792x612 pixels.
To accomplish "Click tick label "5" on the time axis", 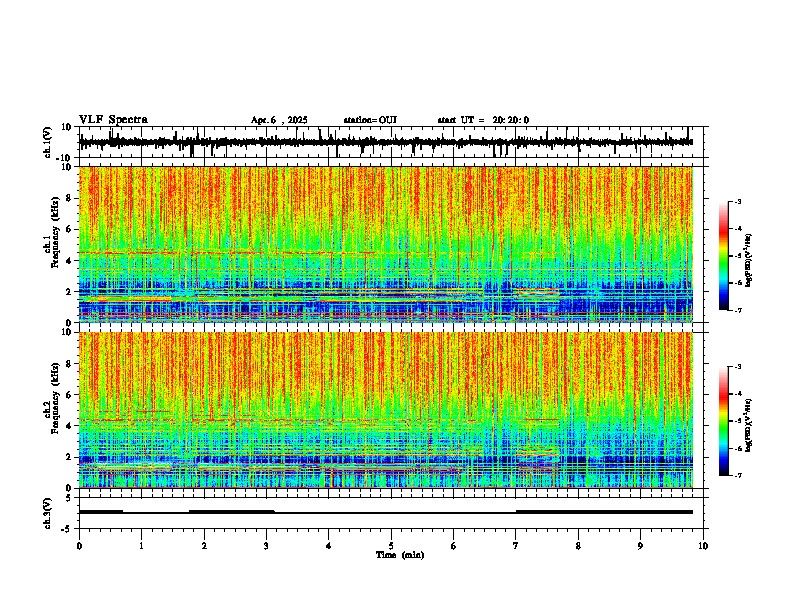I will click(391, 546).
